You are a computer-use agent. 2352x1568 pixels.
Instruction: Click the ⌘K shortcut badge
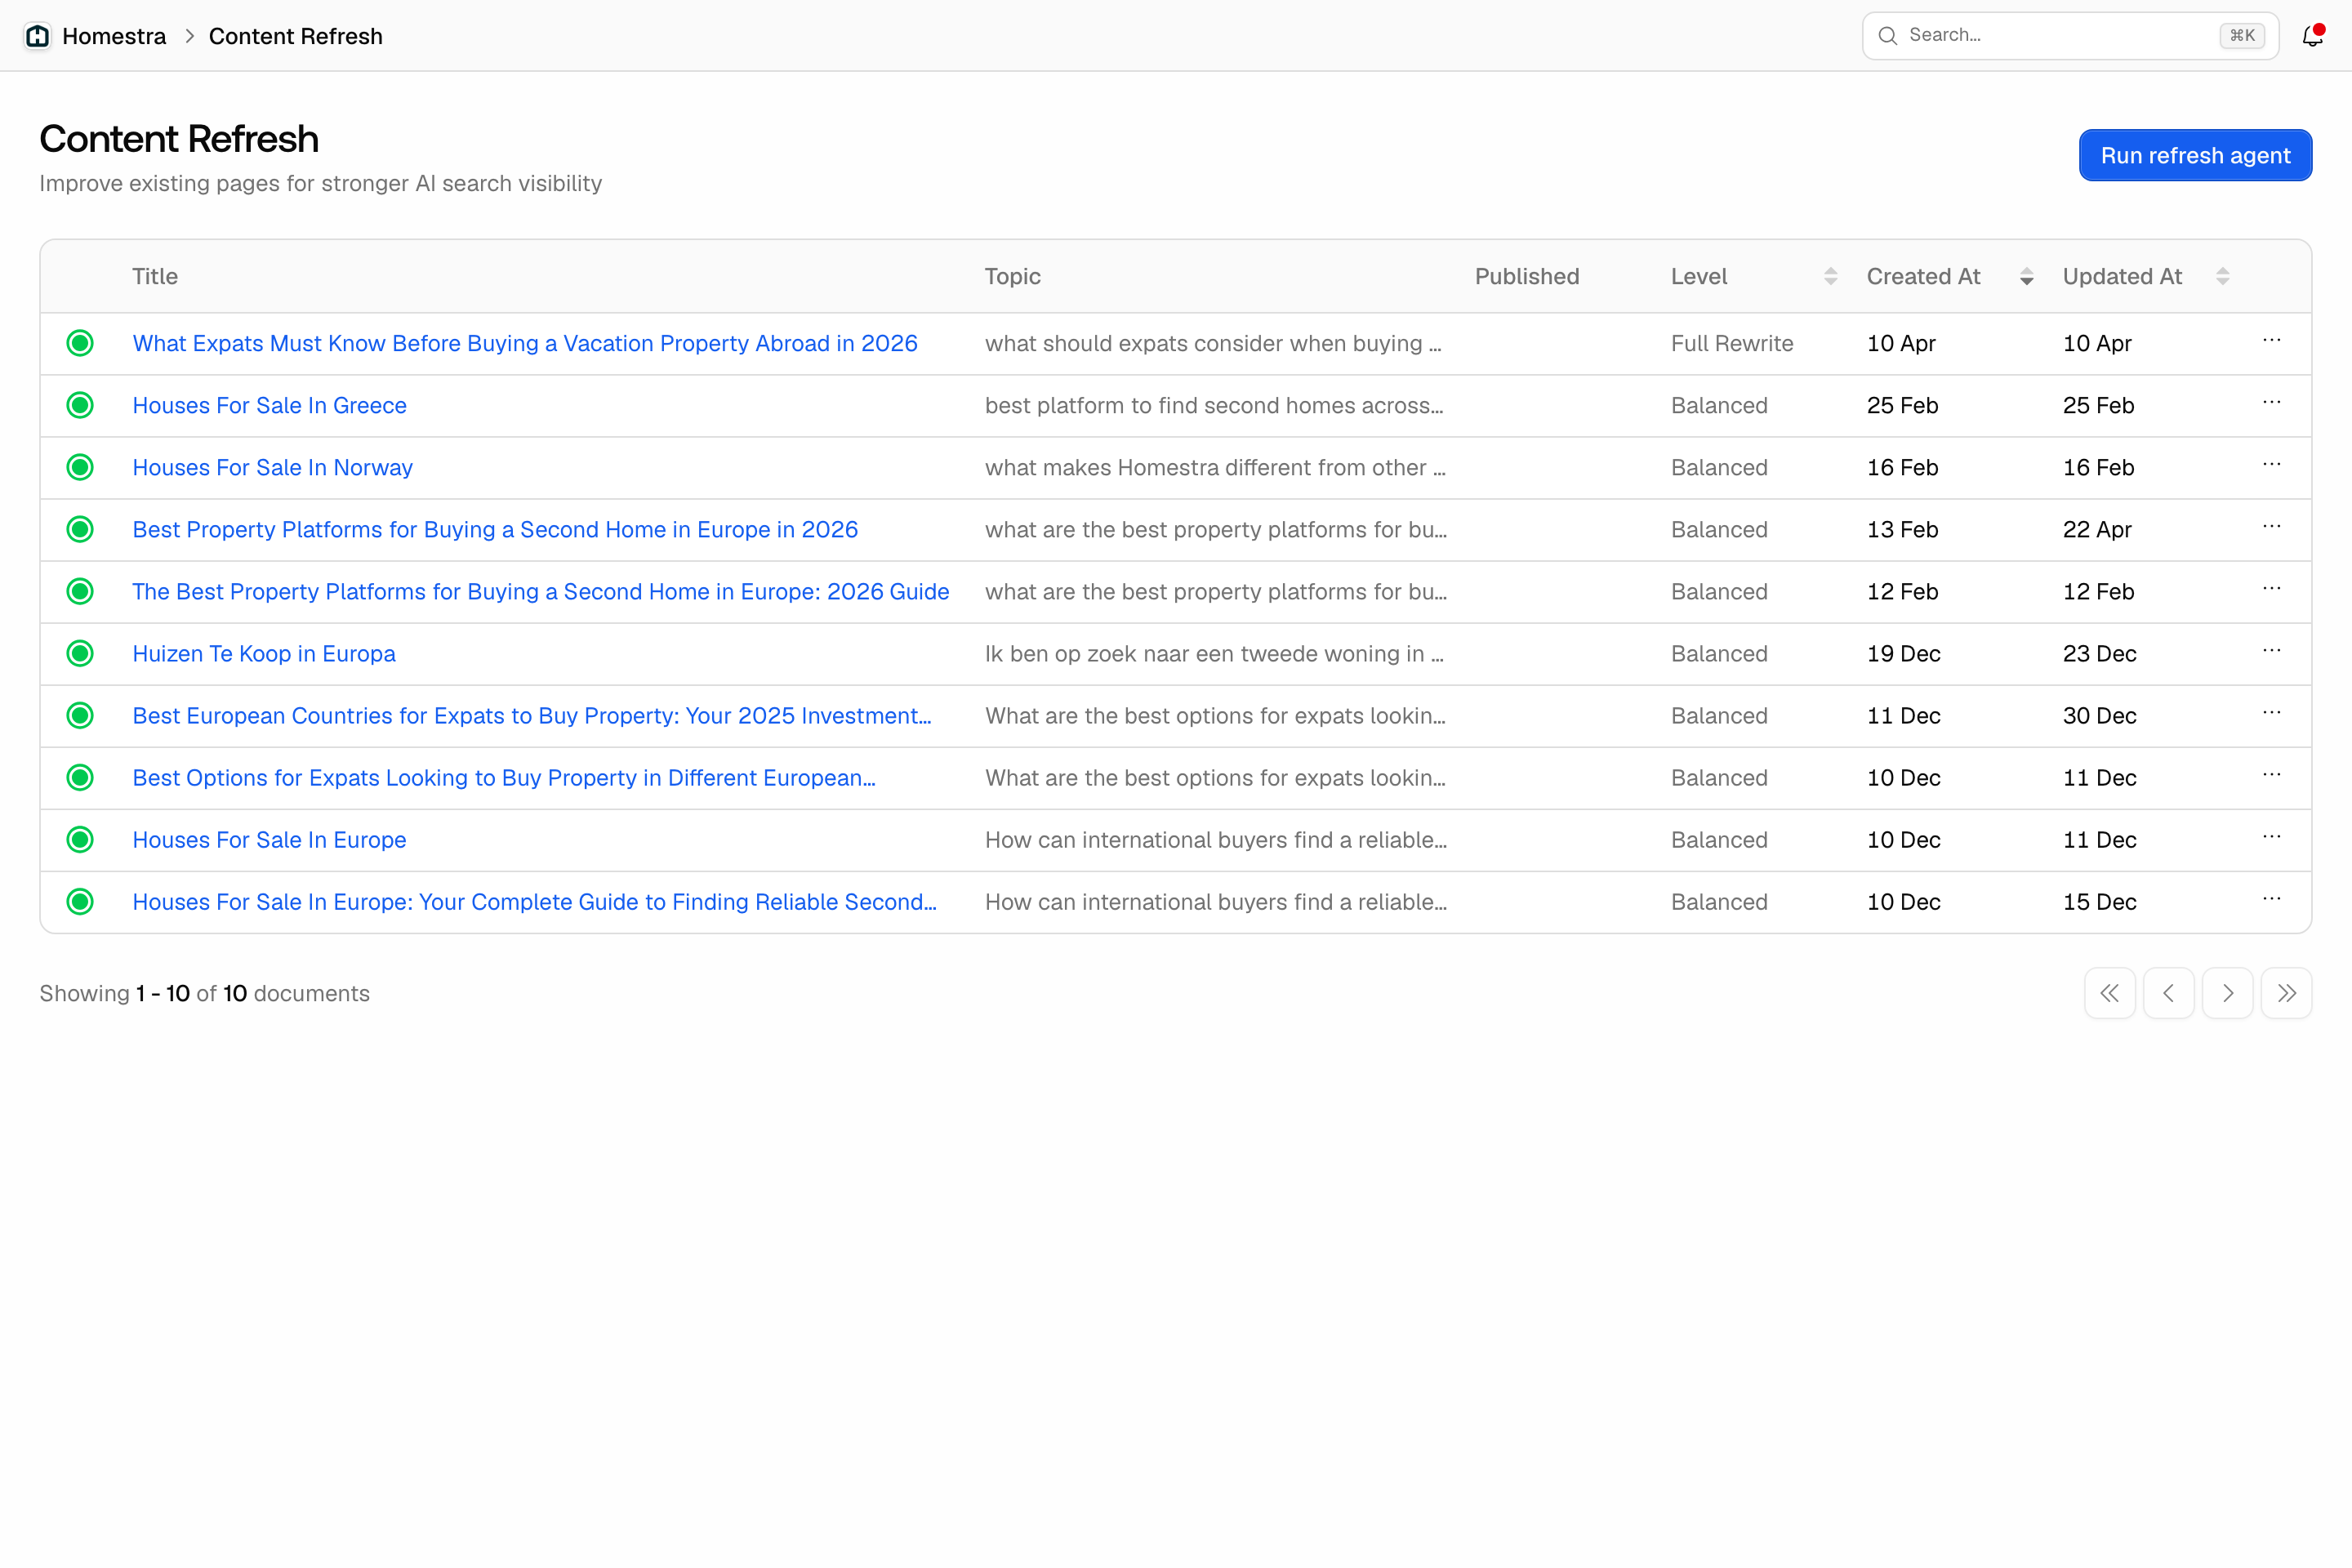pyautogui.click(x=2242, y=36)
